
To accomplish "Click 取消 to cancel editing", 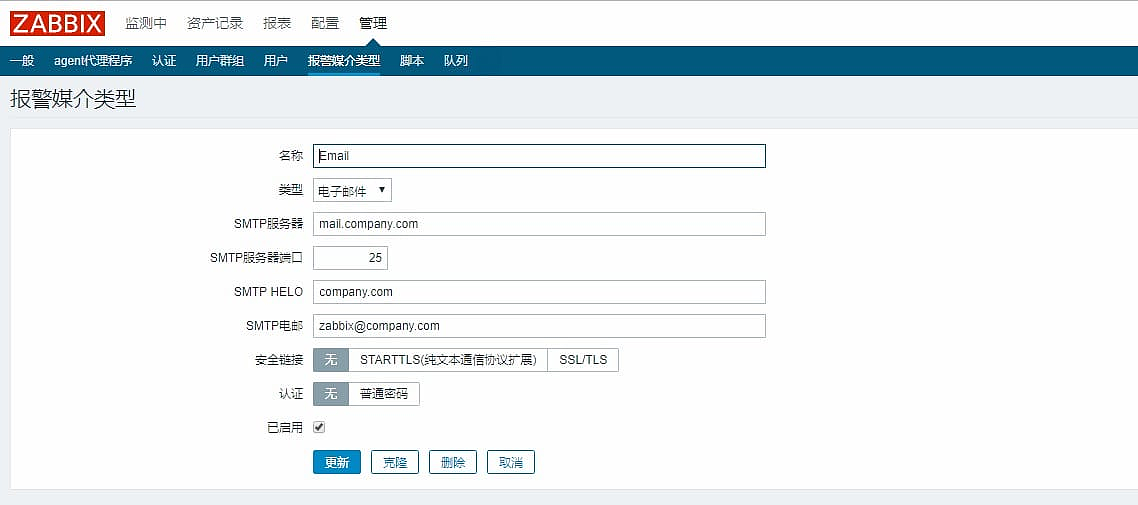I will (511, 462).
